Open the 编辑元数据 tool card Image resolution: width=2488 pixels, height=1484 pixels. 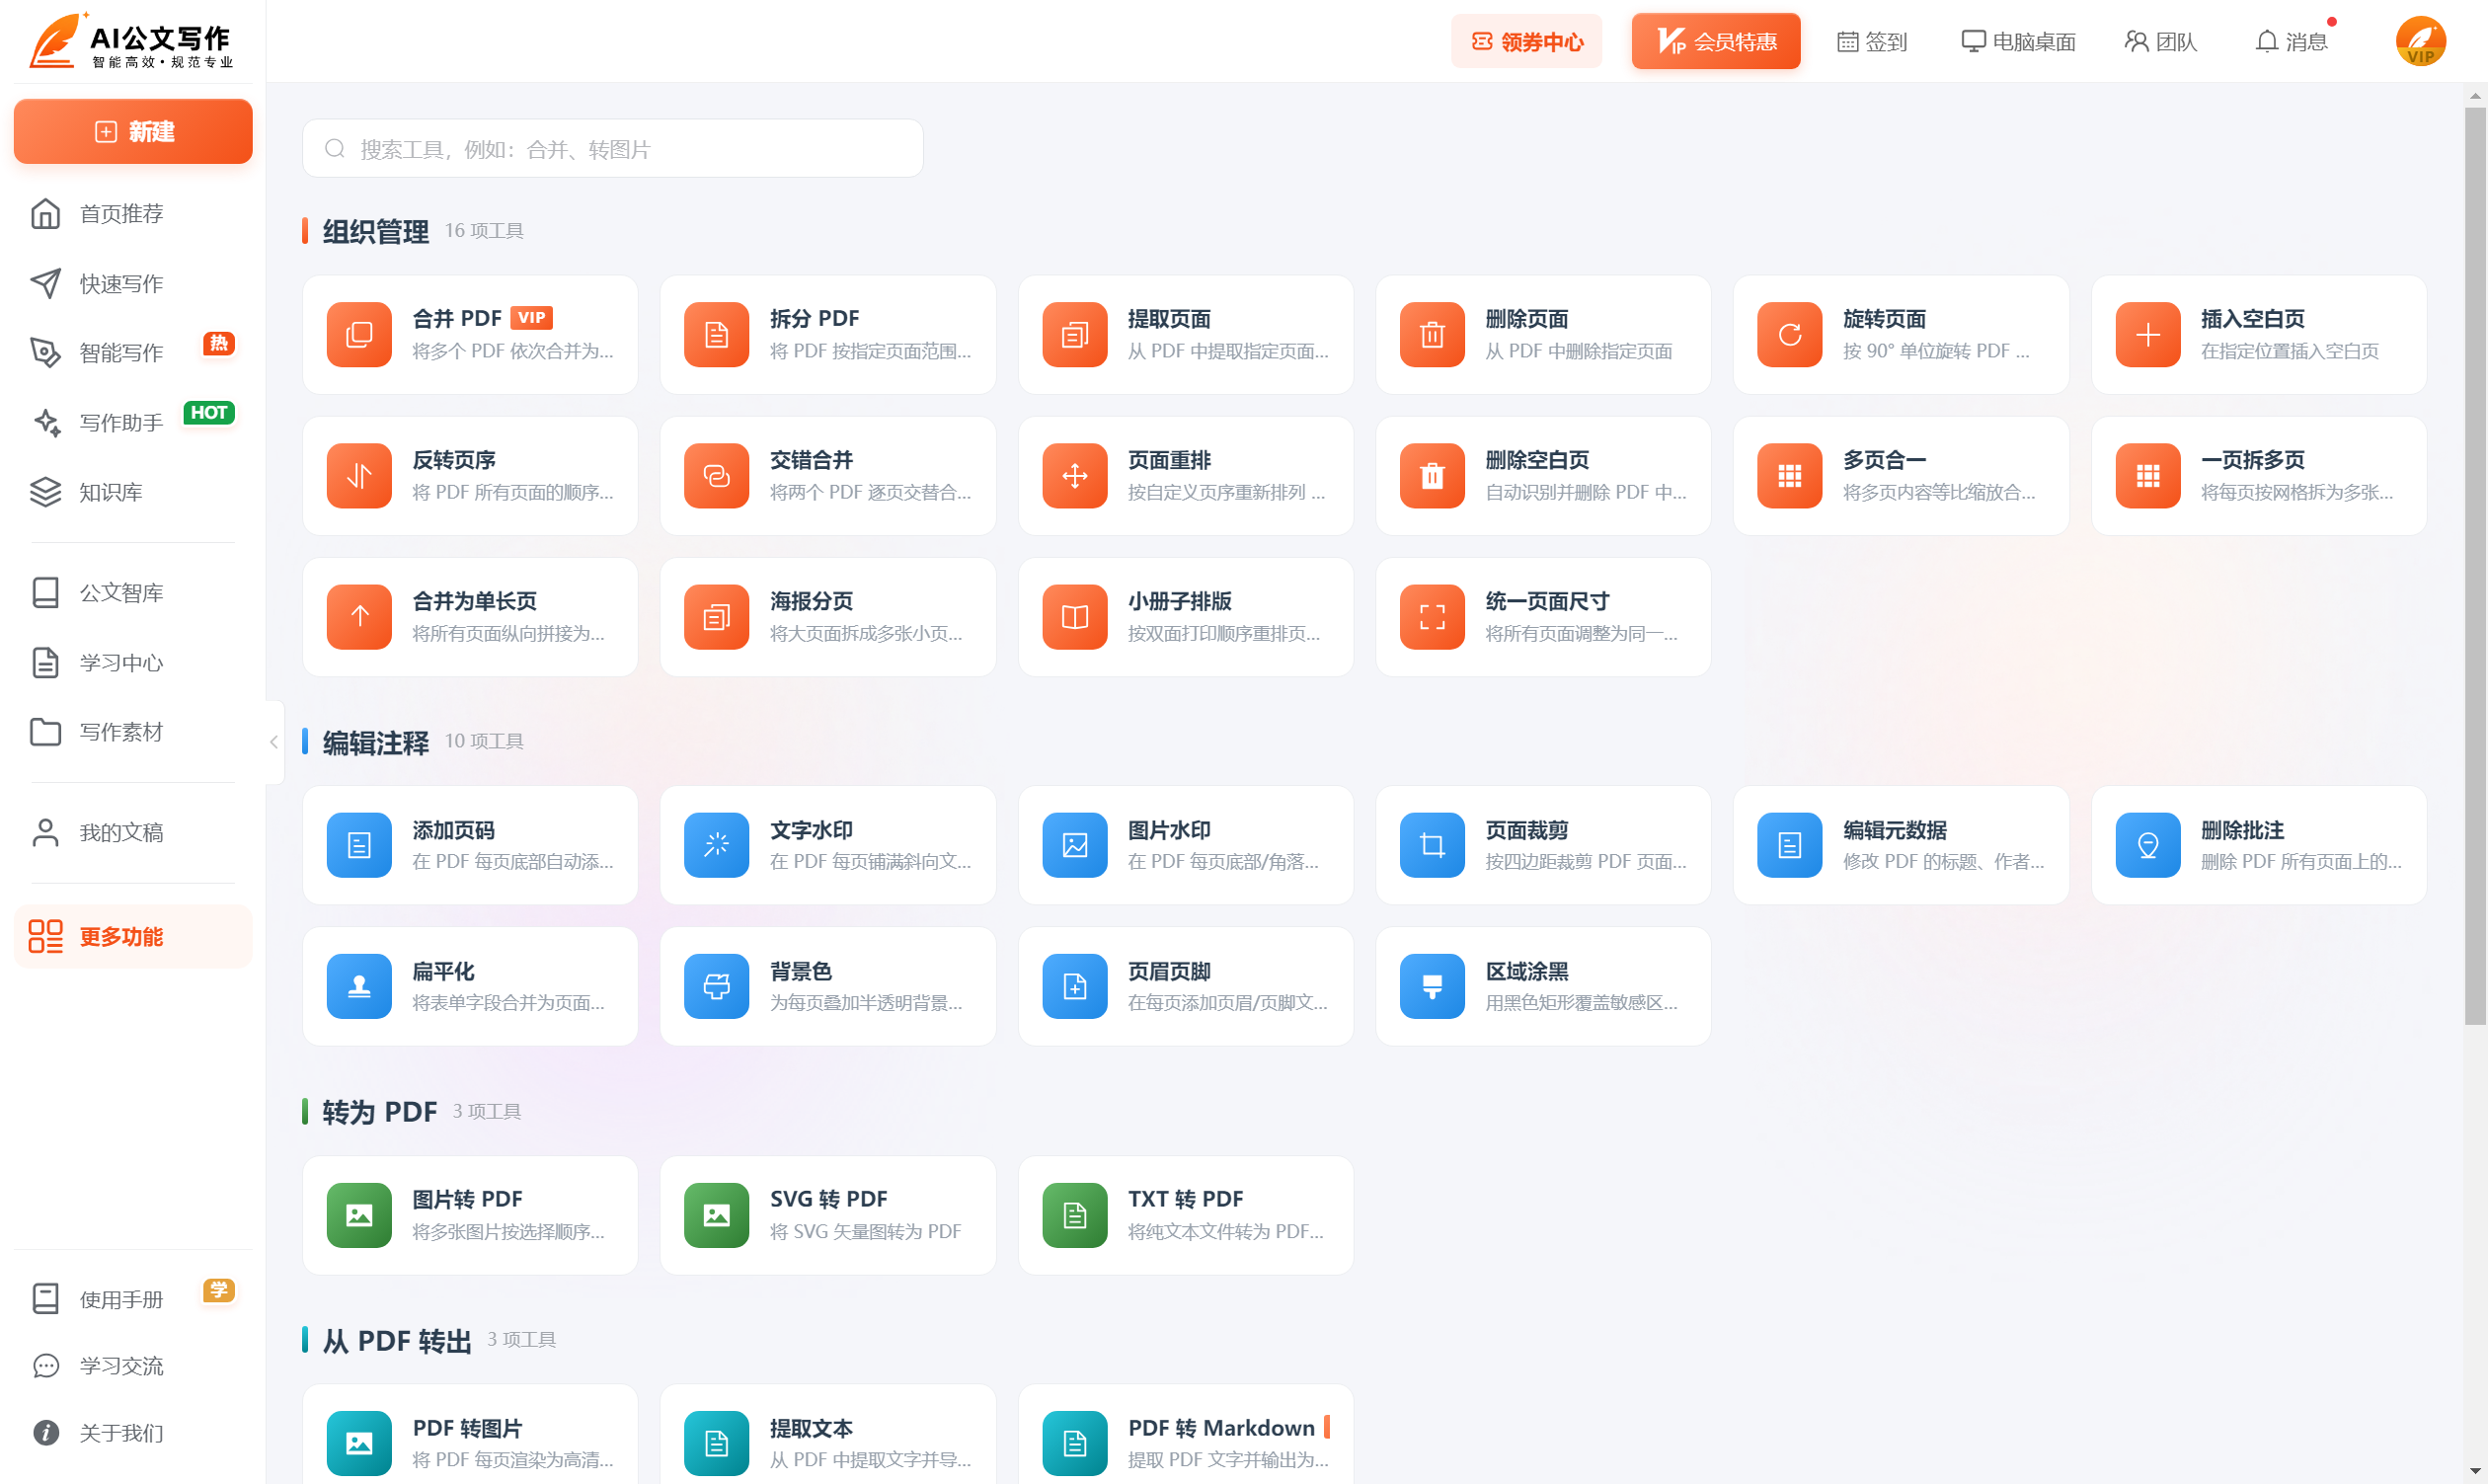(1900, 845)
